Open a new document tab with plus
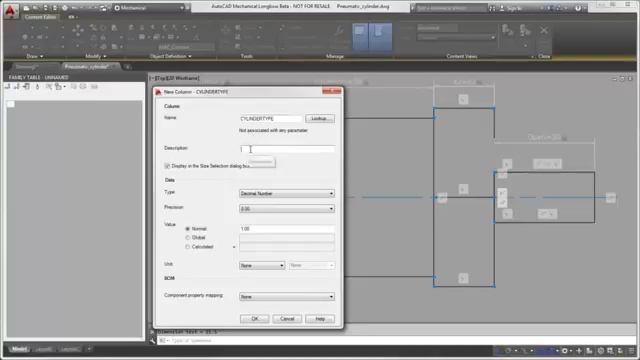Image resolution: width=640 pixels, height=360 pixels. click(x=127, y=67)
